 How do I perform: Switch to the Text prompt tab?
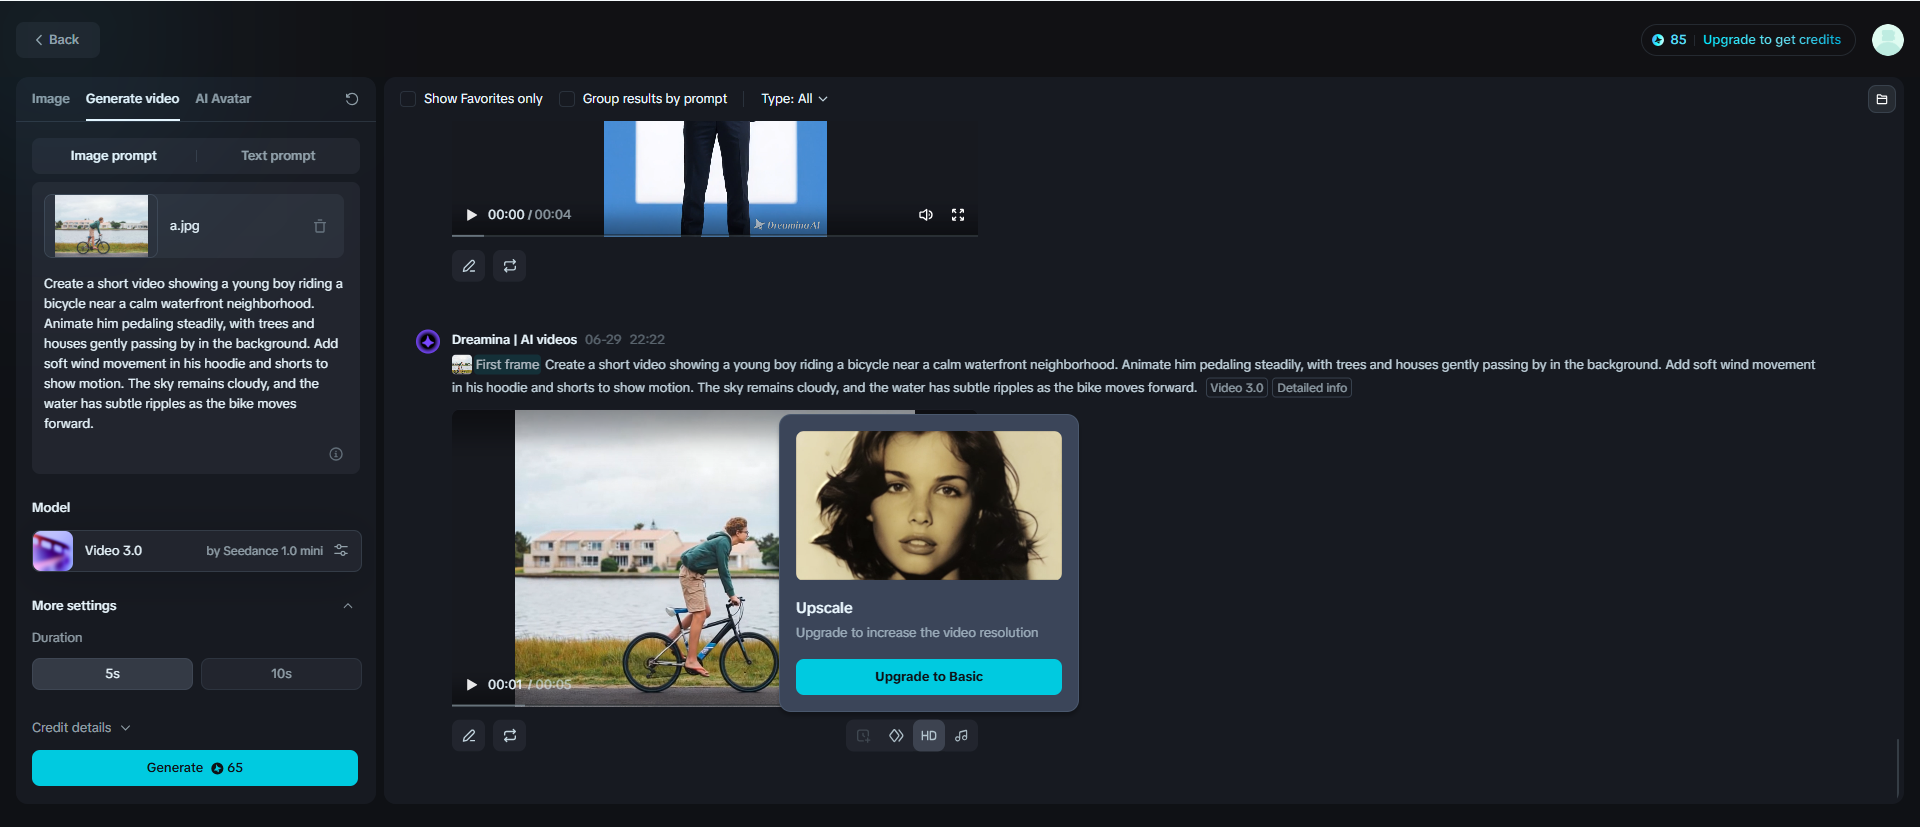(x=278, y=156)
